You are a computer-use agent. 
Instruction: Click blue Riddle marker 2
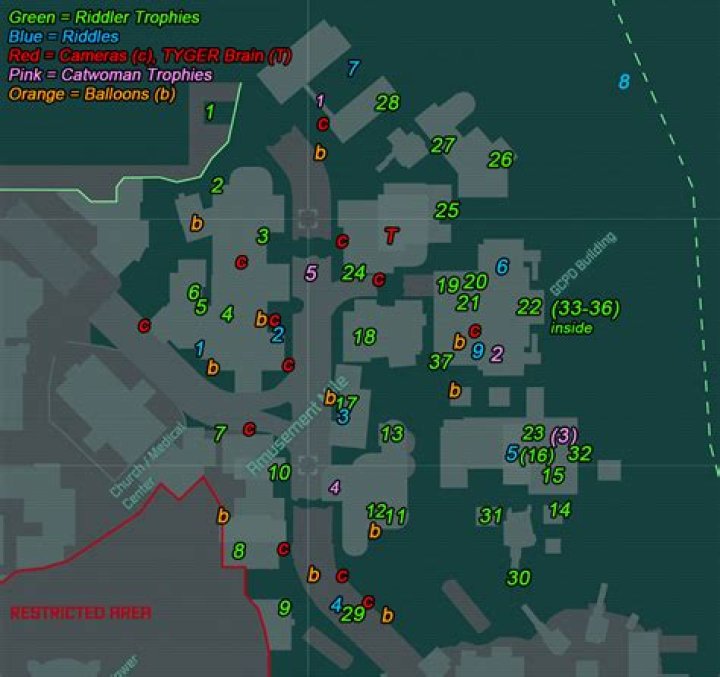pyautogui.click(x=278, y=334)
